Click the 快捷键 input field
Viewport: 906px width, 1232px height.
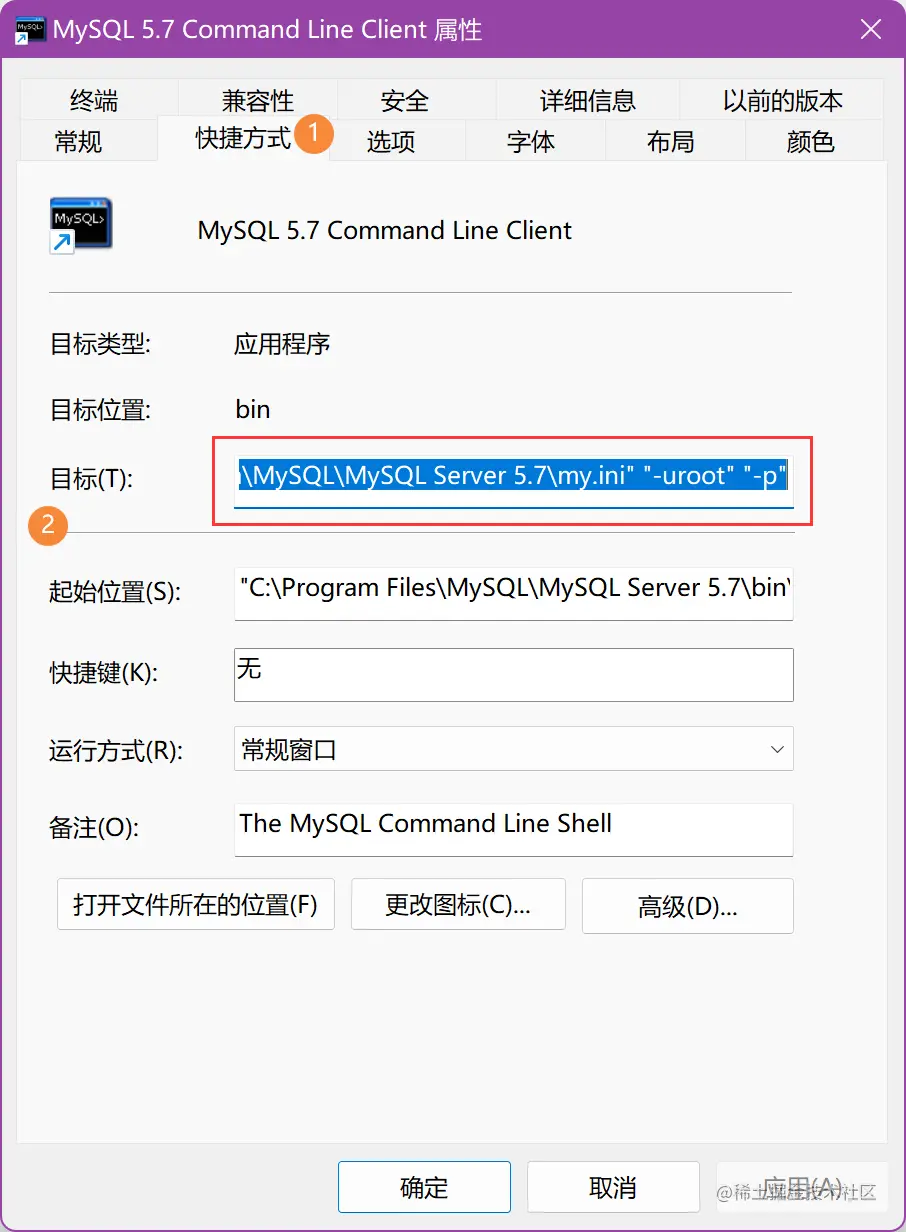[514, 675]
